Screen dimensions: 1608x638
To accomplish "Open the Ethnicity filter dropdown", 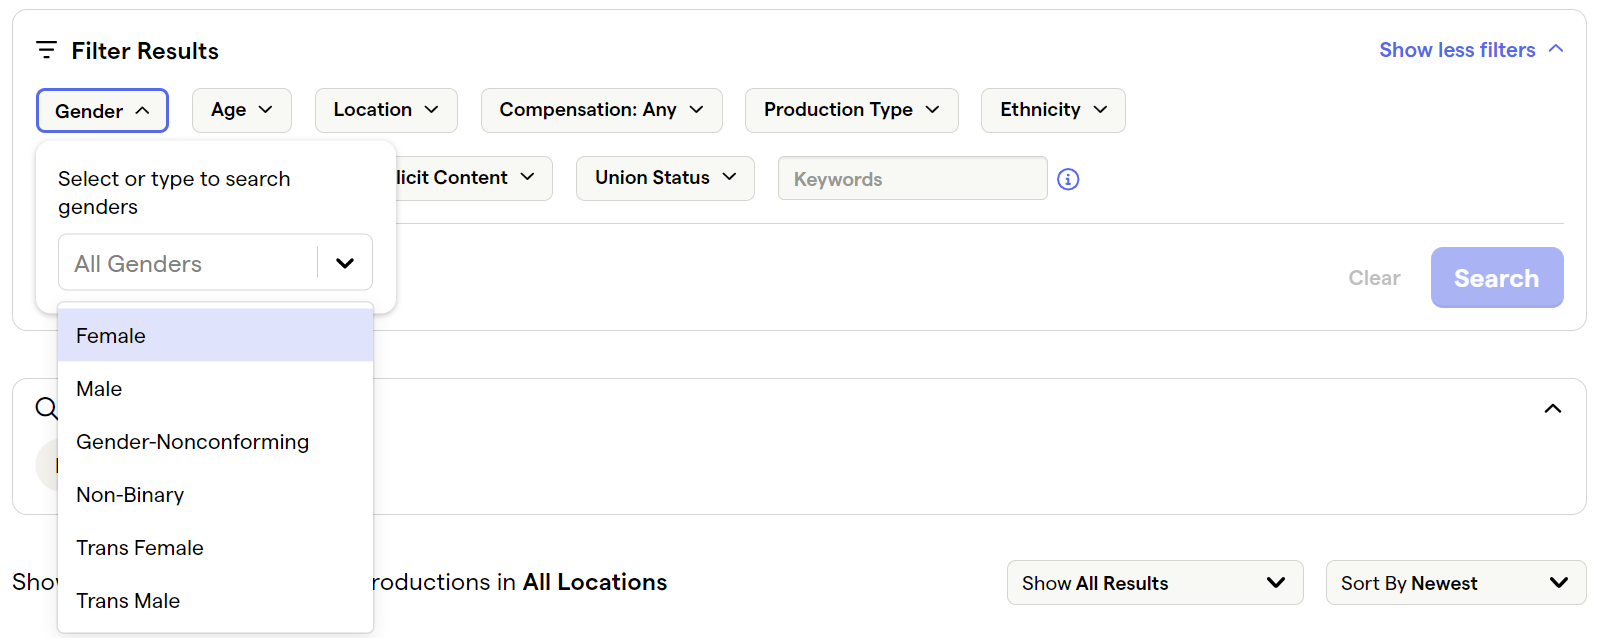I will tap(1053, 110).
